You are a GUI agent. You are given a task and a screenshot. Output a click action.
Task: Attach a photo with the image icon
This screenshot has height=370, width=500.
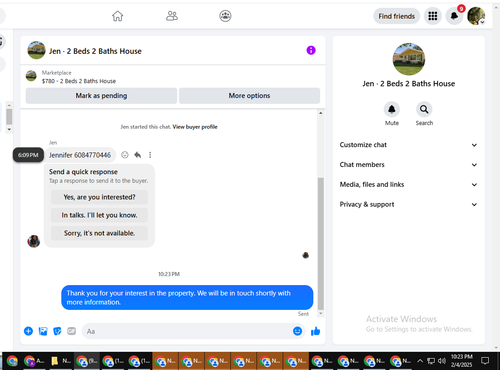pyautogui.click(x=43, y=331)
